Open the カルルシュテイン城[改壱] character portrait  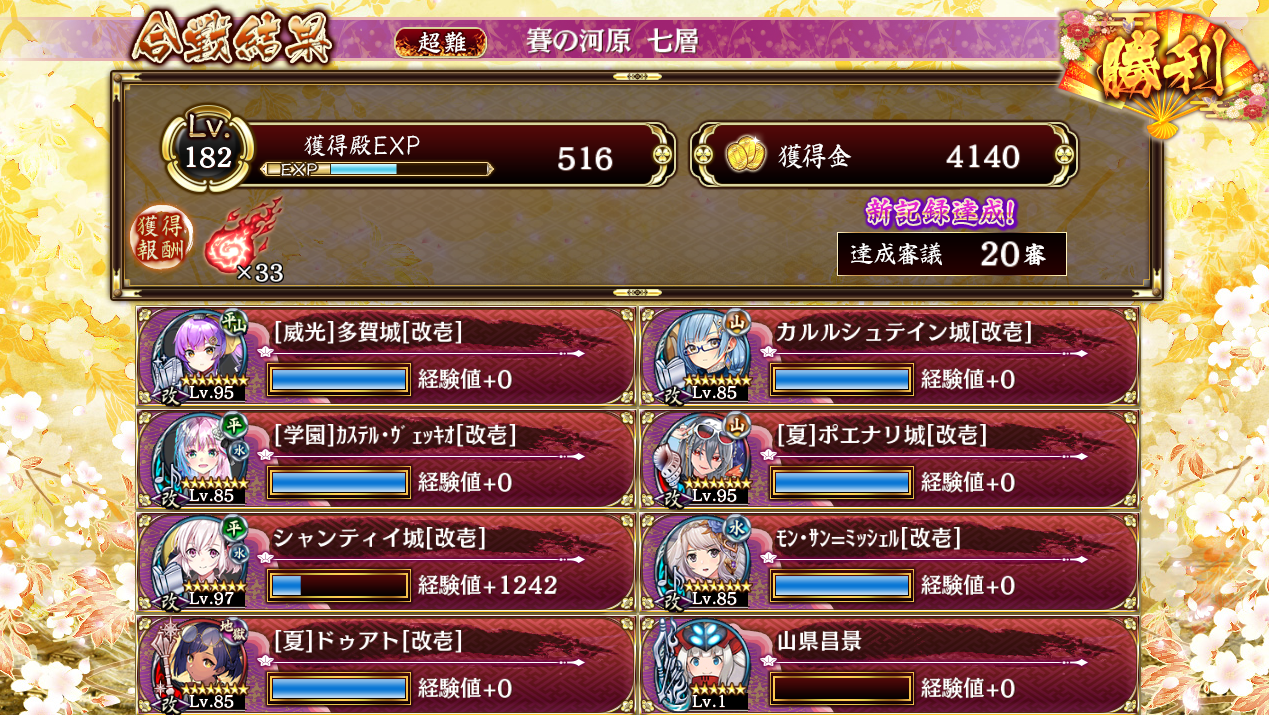(703, 356)
